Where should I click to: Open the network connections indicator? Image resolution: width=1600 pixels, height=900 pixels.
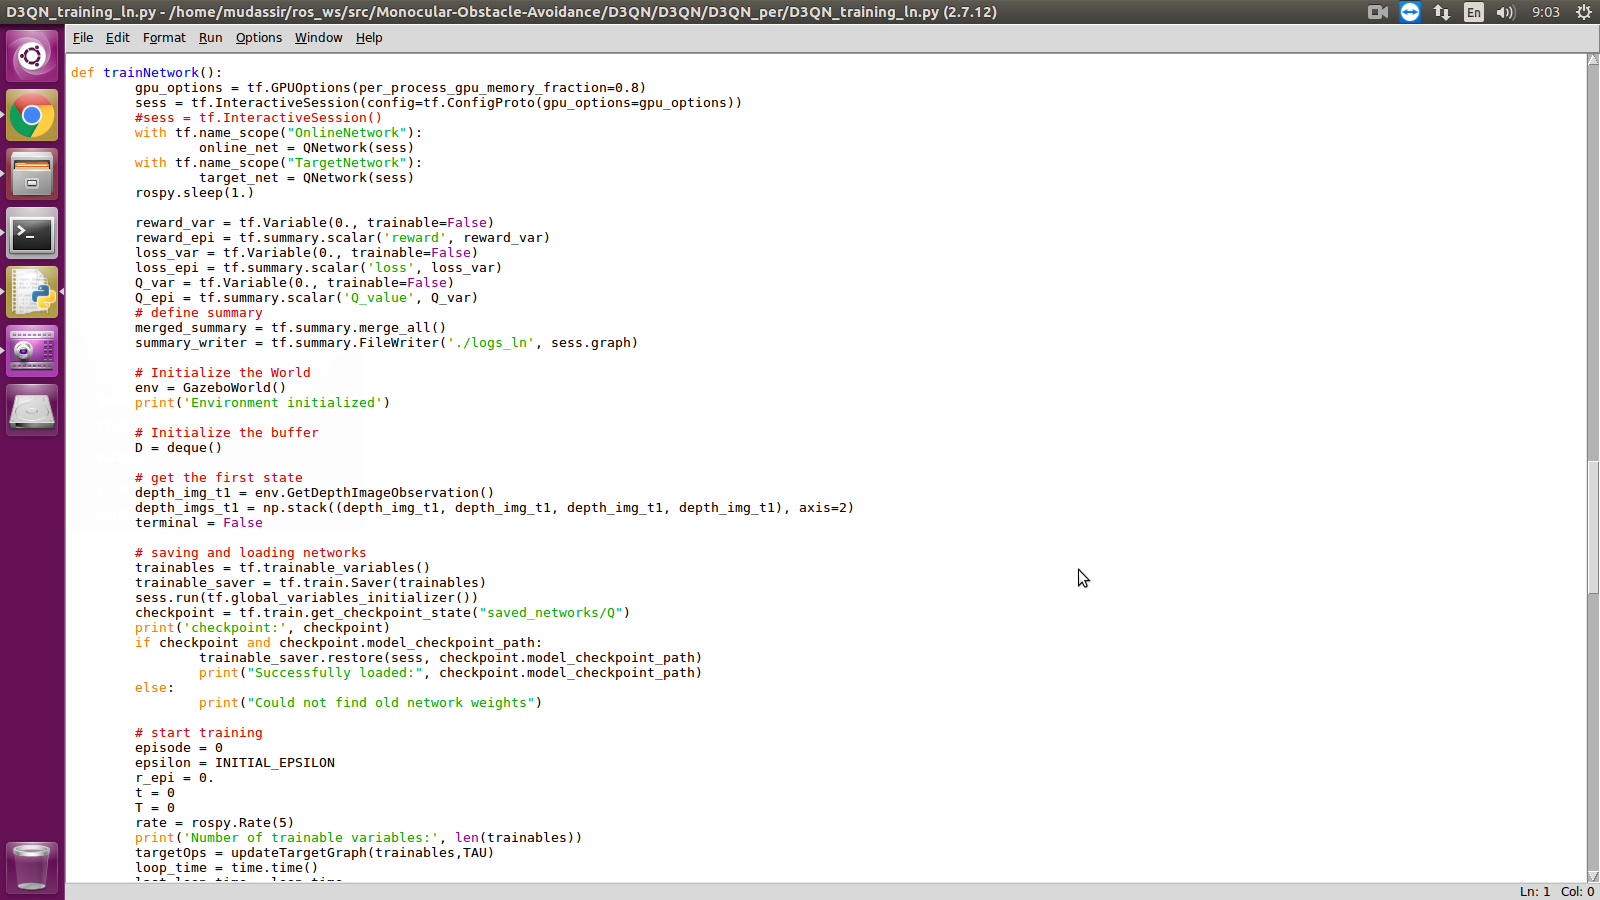(x=1442, y=12)
